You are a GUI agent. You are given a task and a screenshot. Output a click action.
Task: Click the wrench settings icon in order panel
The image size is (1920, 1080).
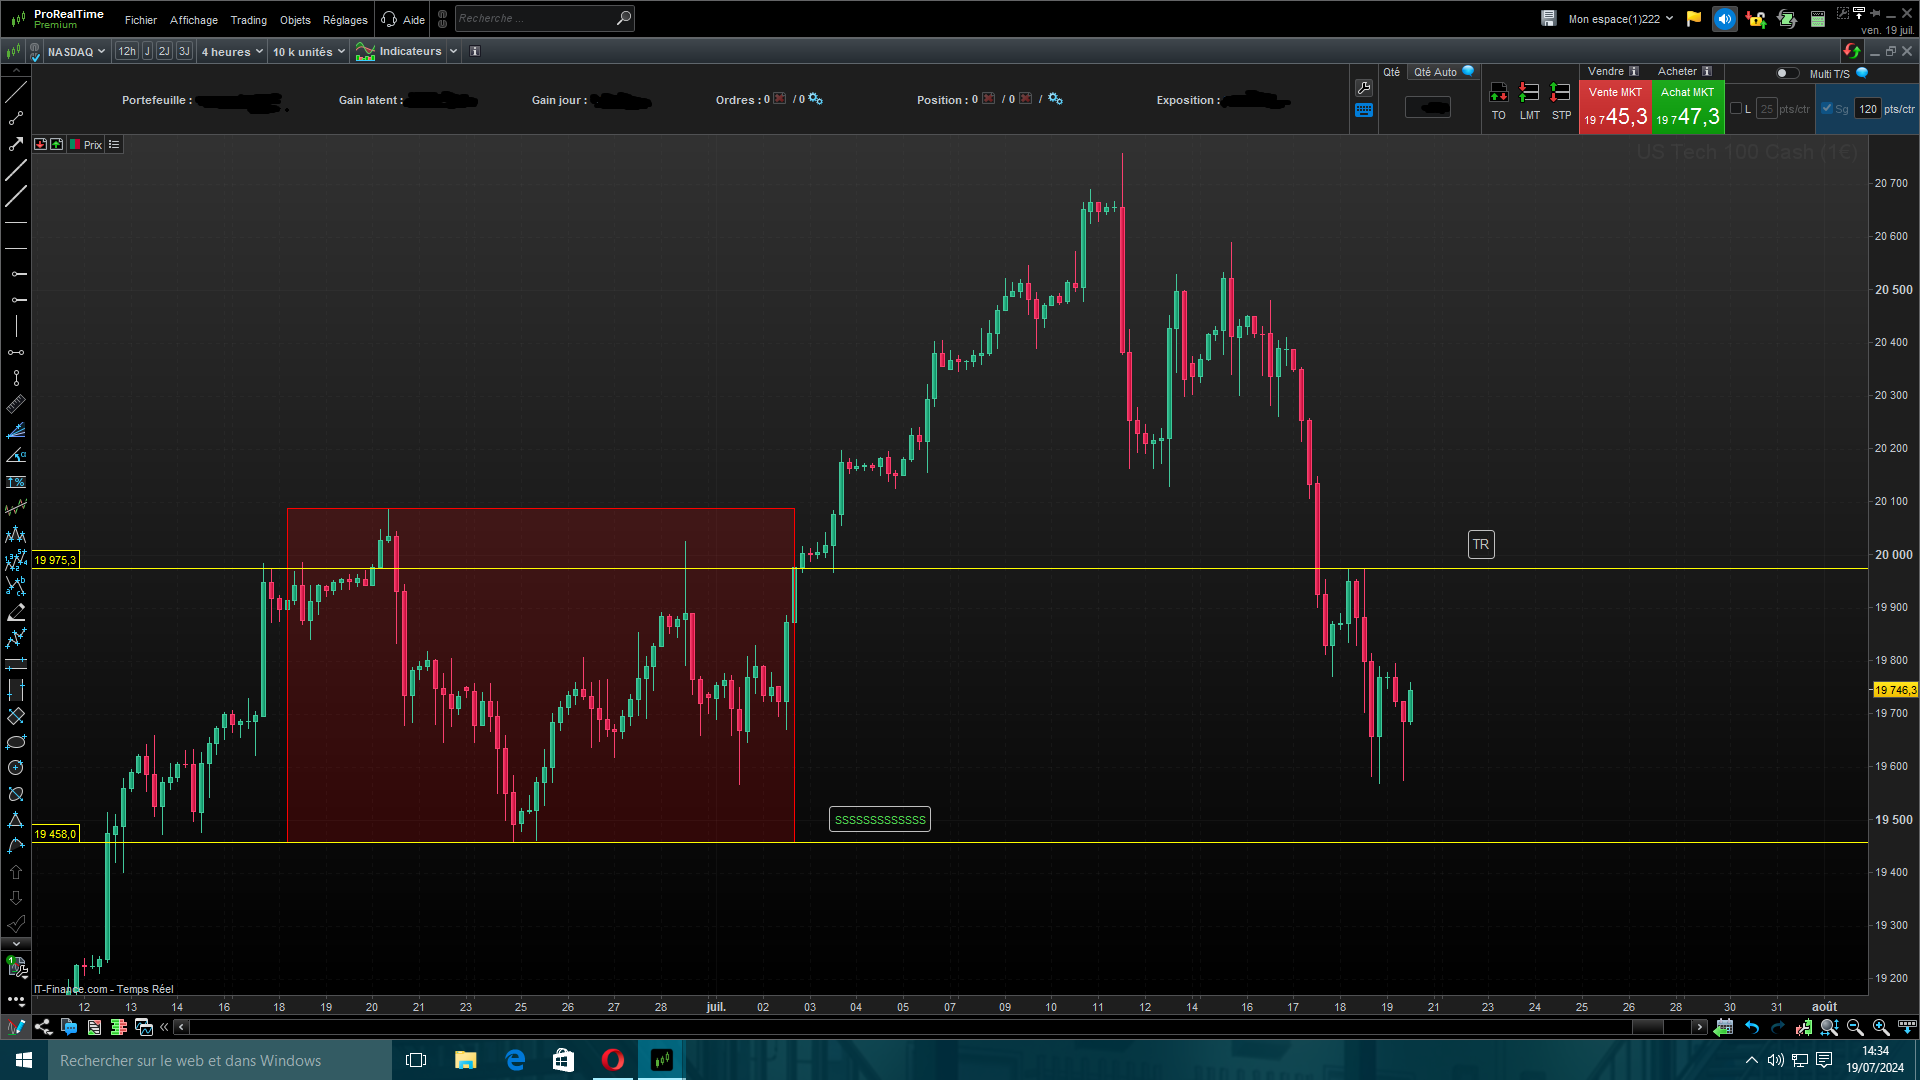click(1364, 88)
